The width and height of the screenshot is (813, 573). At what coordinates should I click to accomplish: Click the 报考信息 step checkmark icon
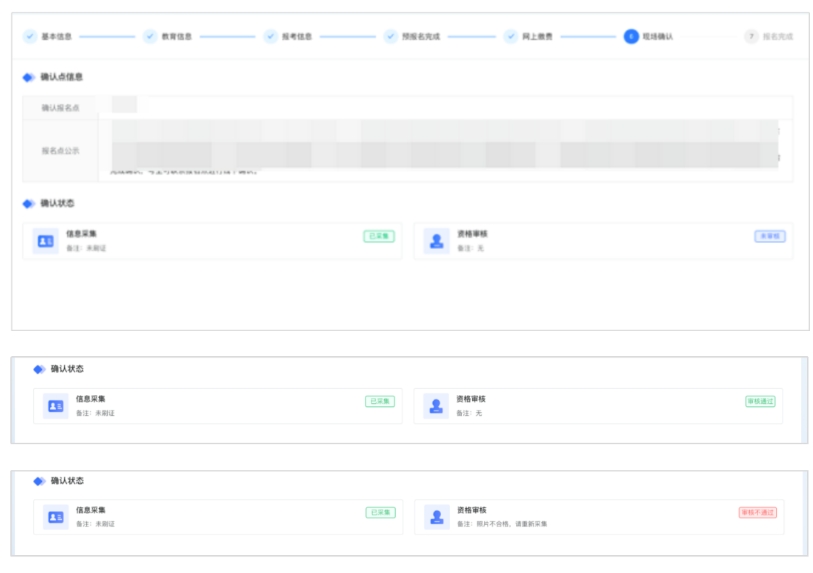(271, 36)
